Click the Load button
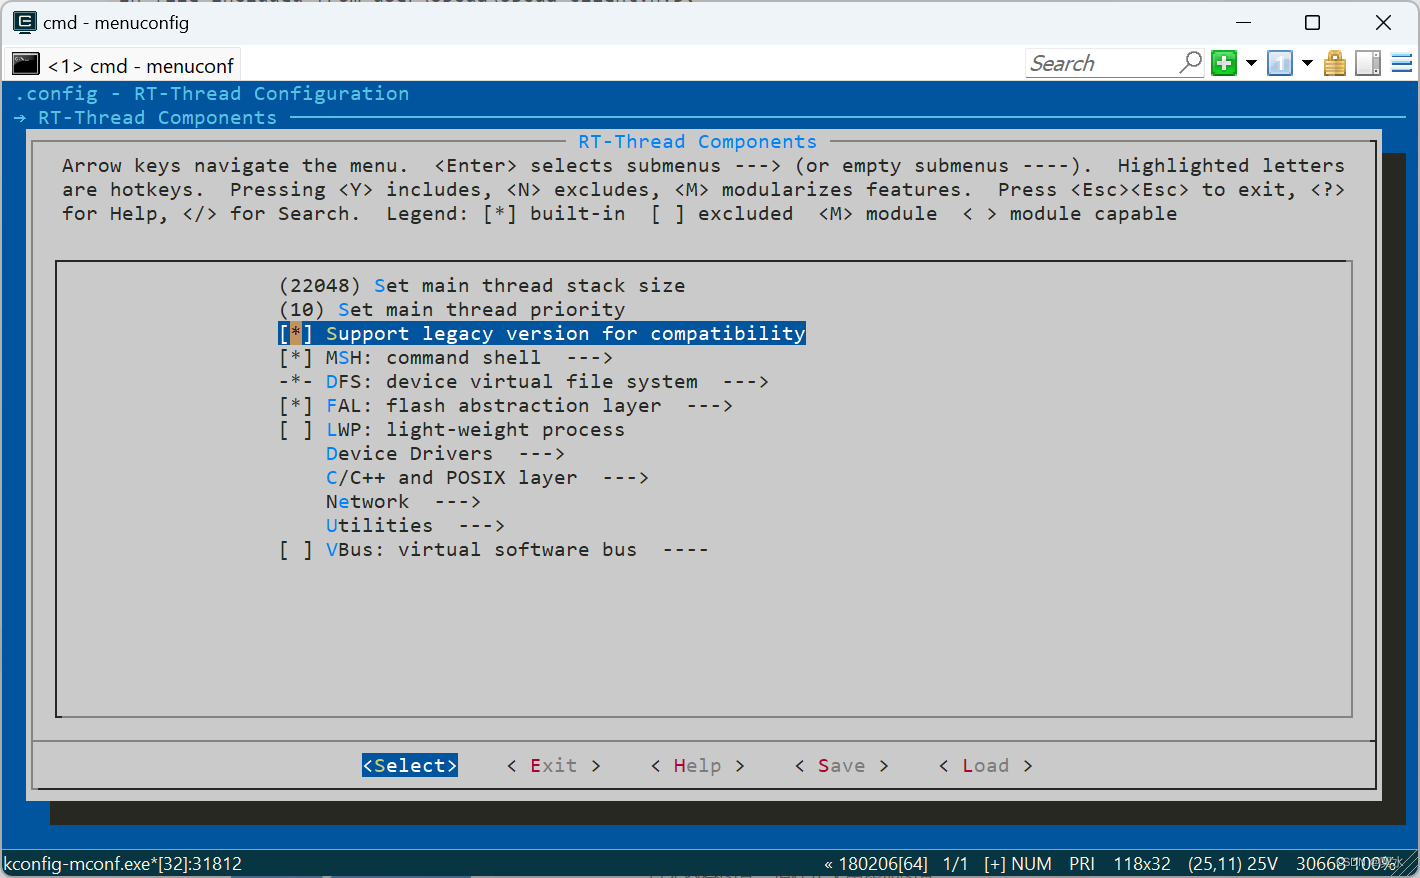This screenshot has width=1420, height=878. coord(986,765)
